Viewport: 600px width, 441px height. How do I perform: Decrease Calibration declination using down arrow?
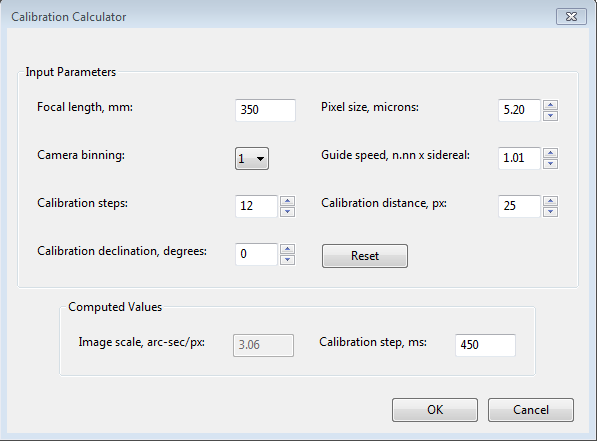point(287,260)
